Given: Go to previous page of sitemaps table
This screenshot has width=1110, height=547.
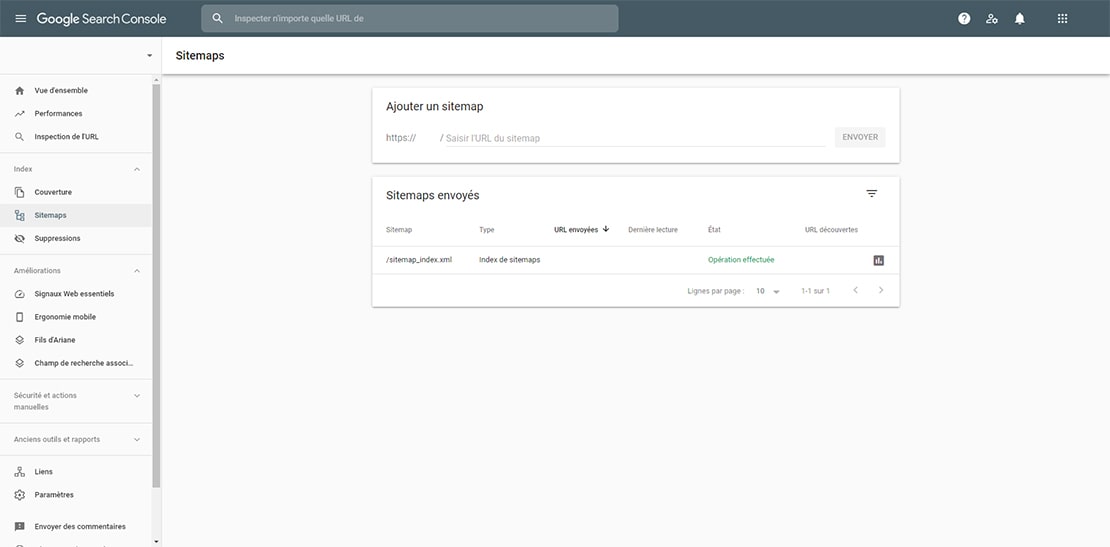Looking at the screenshot, I should pos(855,290).
